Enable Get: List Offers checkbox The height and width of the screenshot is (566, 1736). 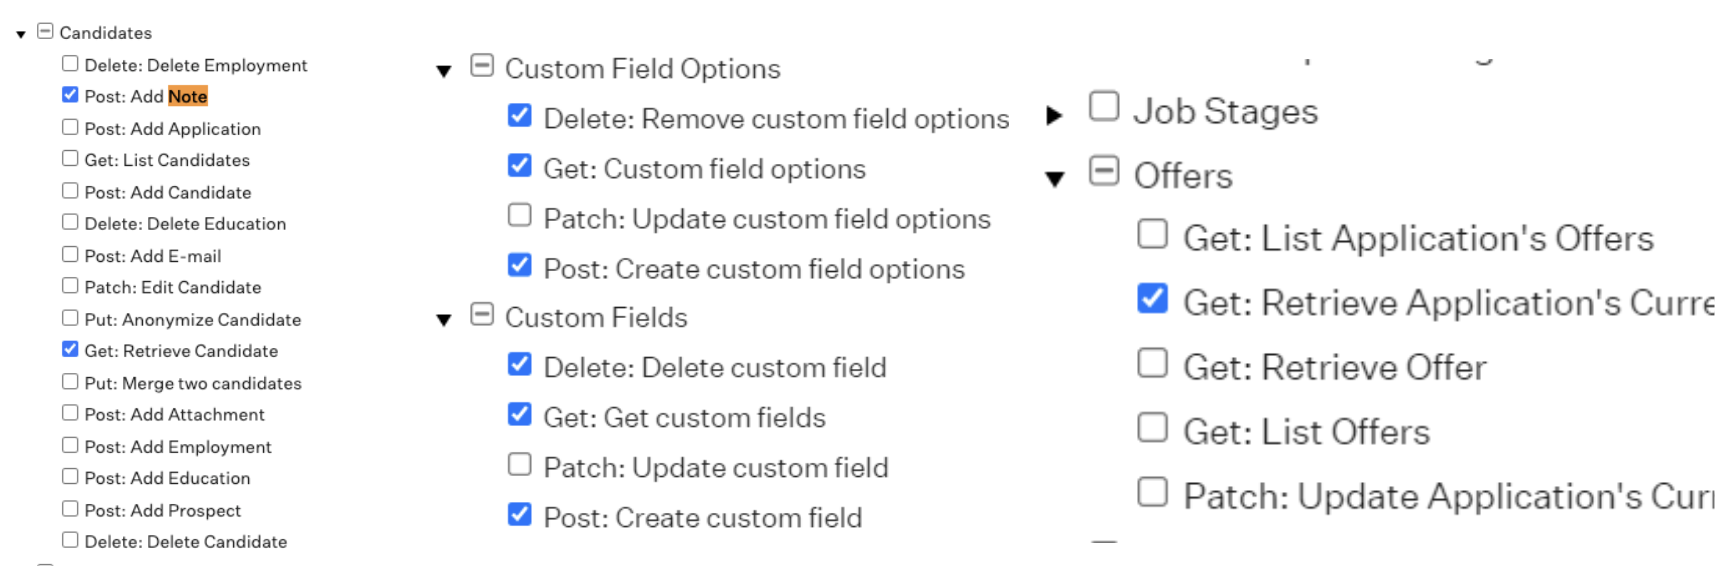point(1152,427)
